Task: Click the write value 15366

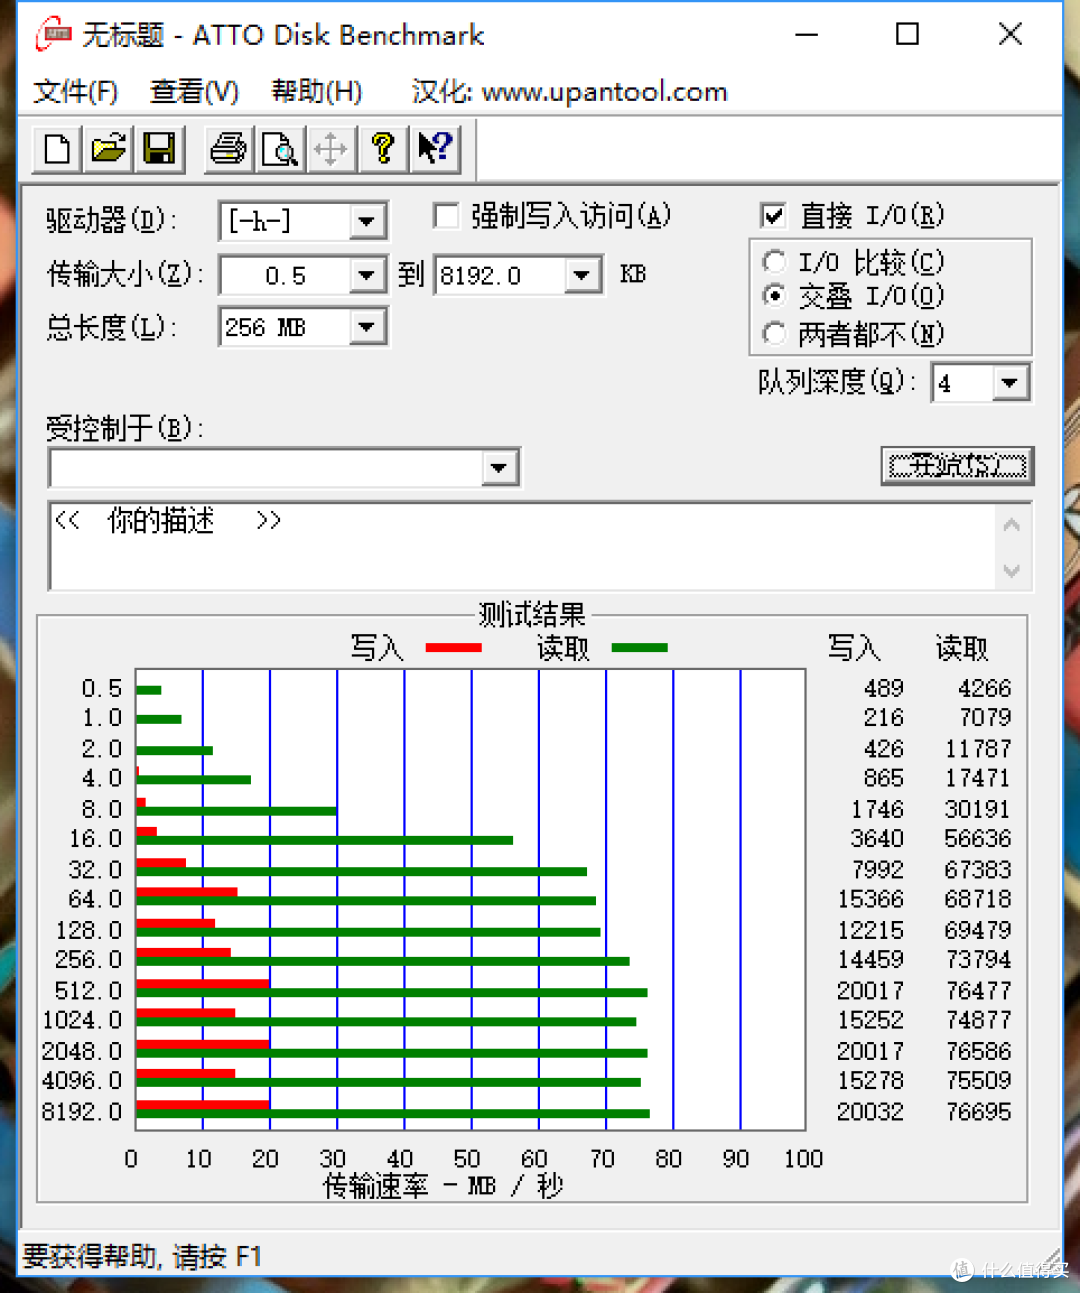Action: point(870,900)
